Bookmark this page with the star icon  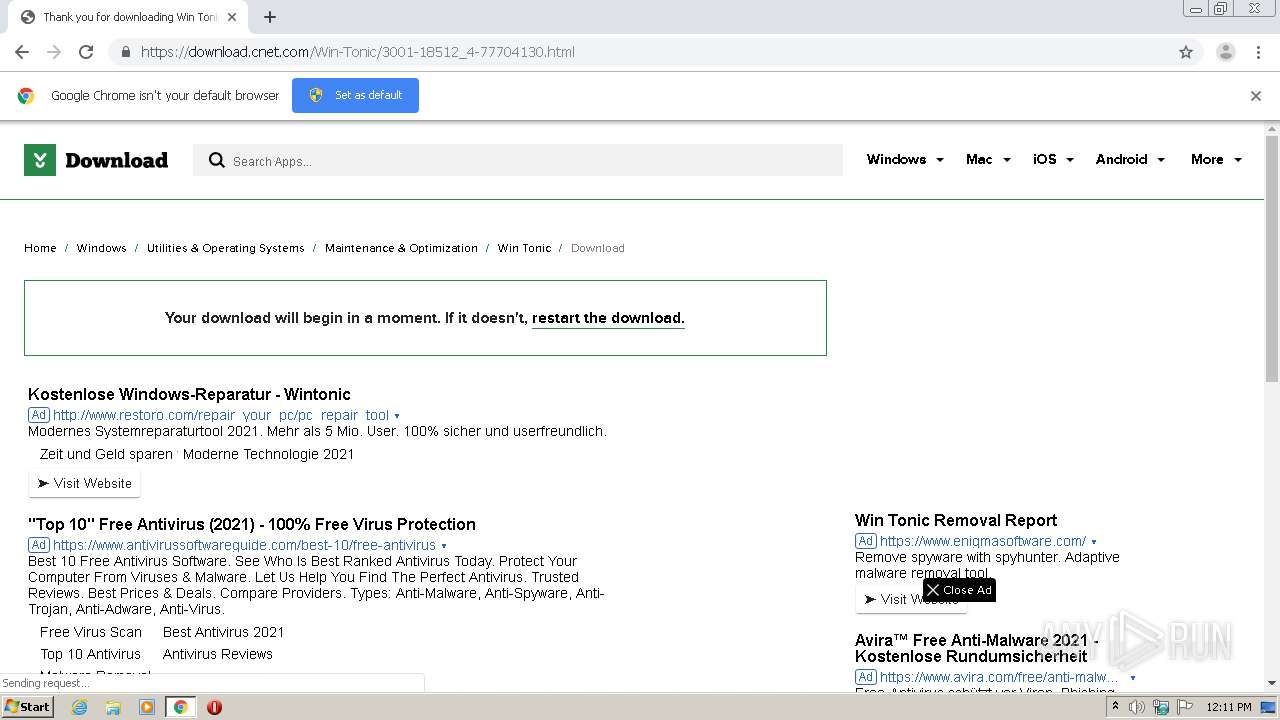(1186, 52)
